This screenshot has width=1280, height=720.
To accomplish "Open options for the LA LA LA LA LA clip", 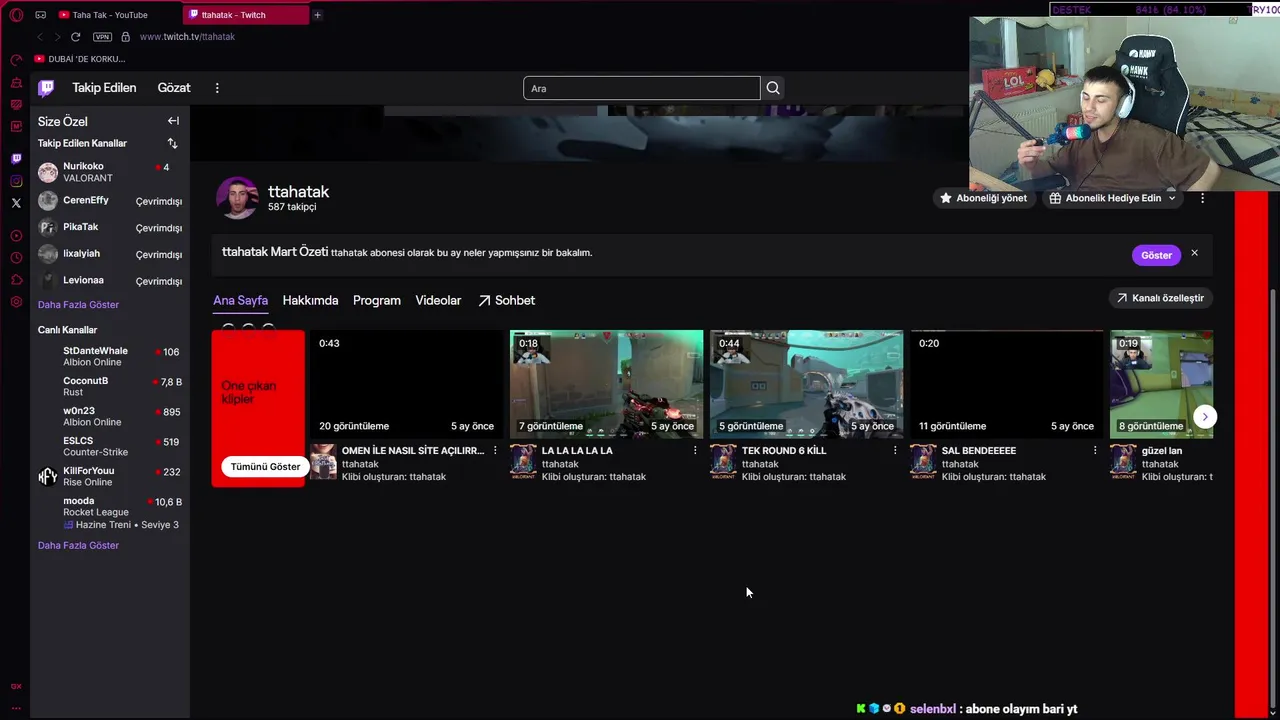I will point(695,451).
